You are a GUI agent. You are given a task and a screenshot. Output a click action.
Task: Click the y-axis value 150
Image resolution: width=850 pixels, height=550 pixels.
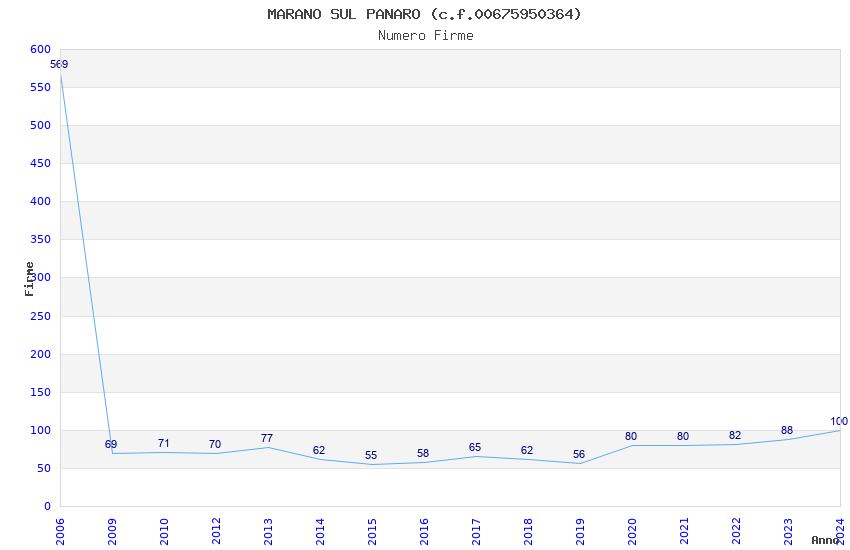click(x=41, y=392)
